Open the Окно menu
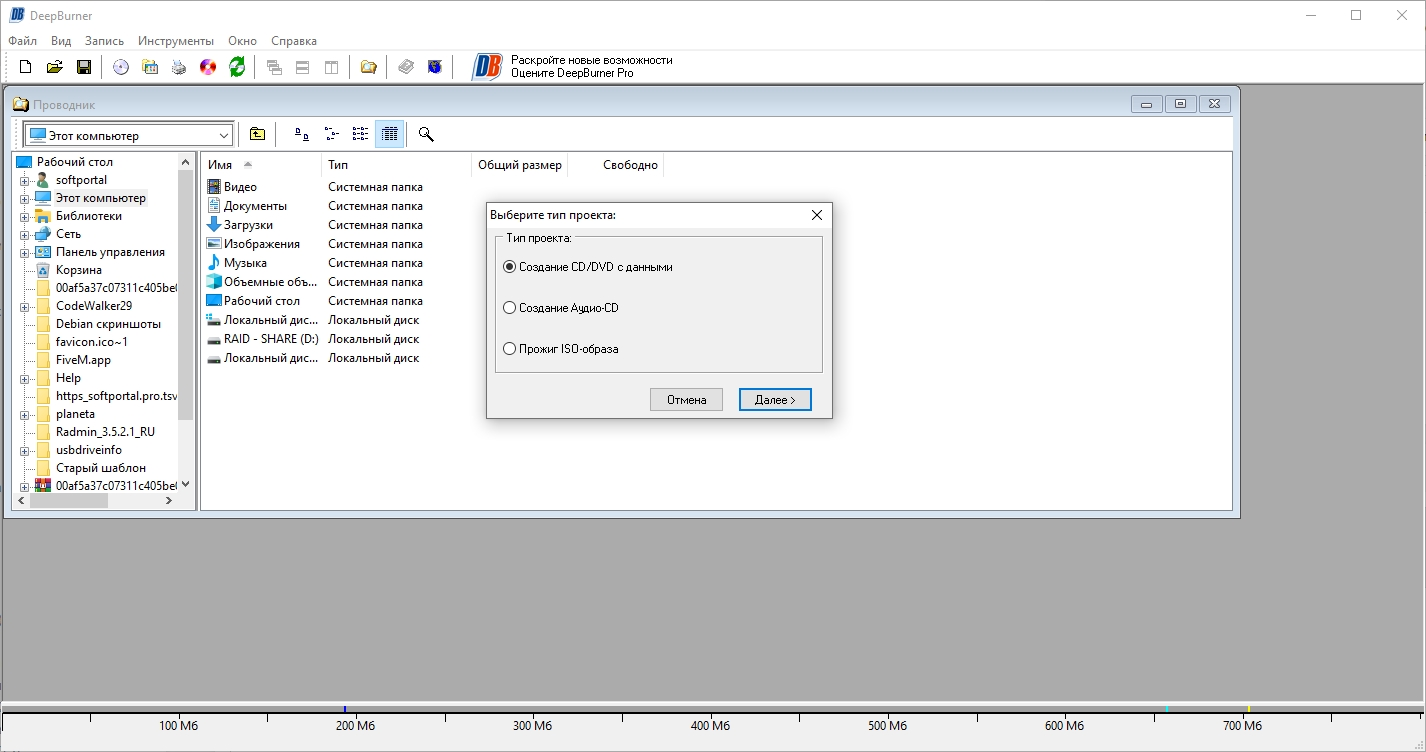The width and height of the screenshot is (1426, 752). (243, 41)
